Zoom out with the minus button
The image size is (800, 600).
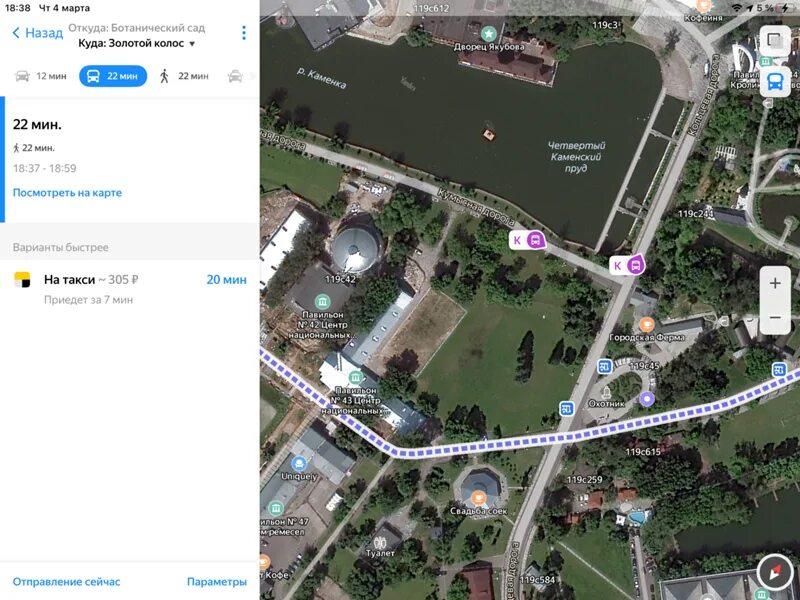click(x=775, y=317)
